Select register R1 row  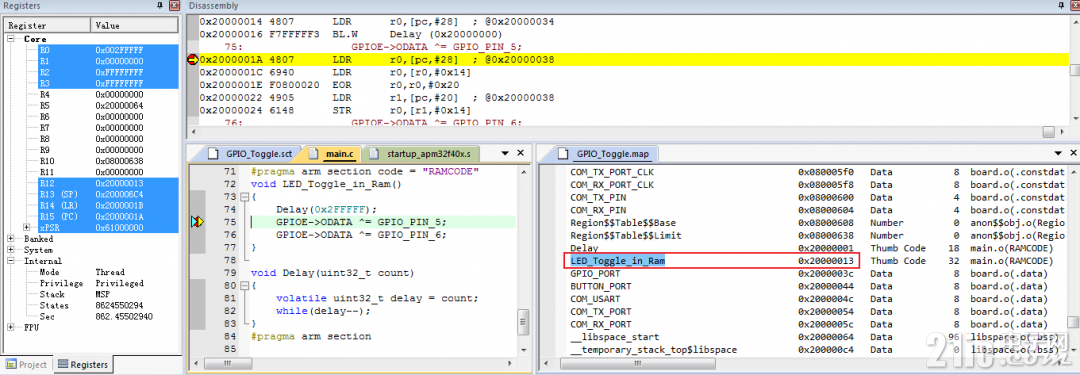pos(109,61)
